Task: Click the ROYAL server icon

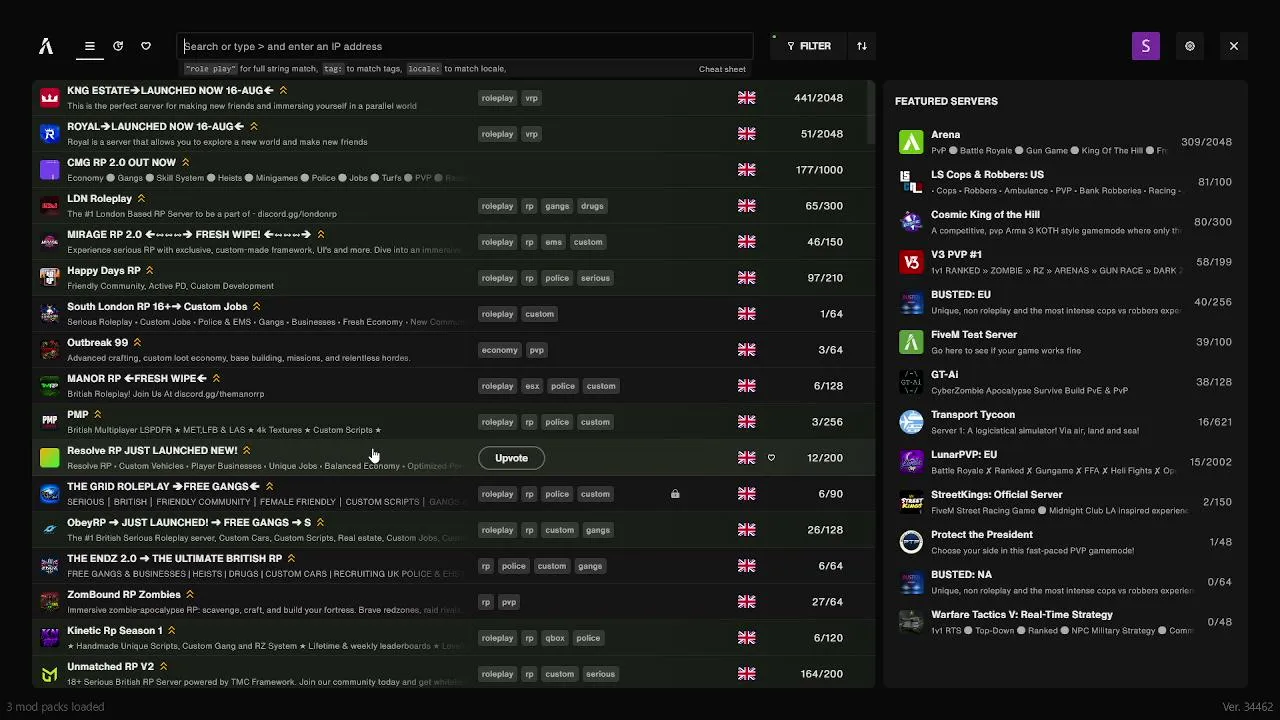Action: pyautogui.click(x=50, y=134)
